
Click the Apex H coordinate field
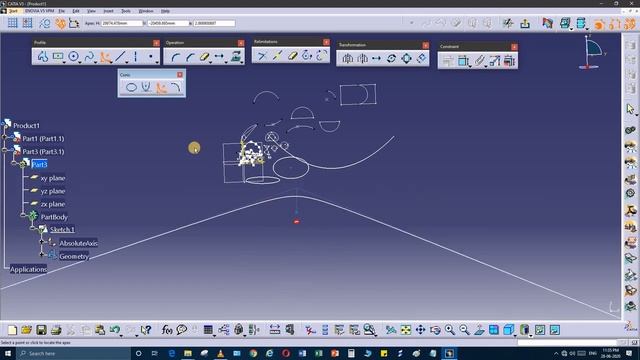(x=122, y=23)
